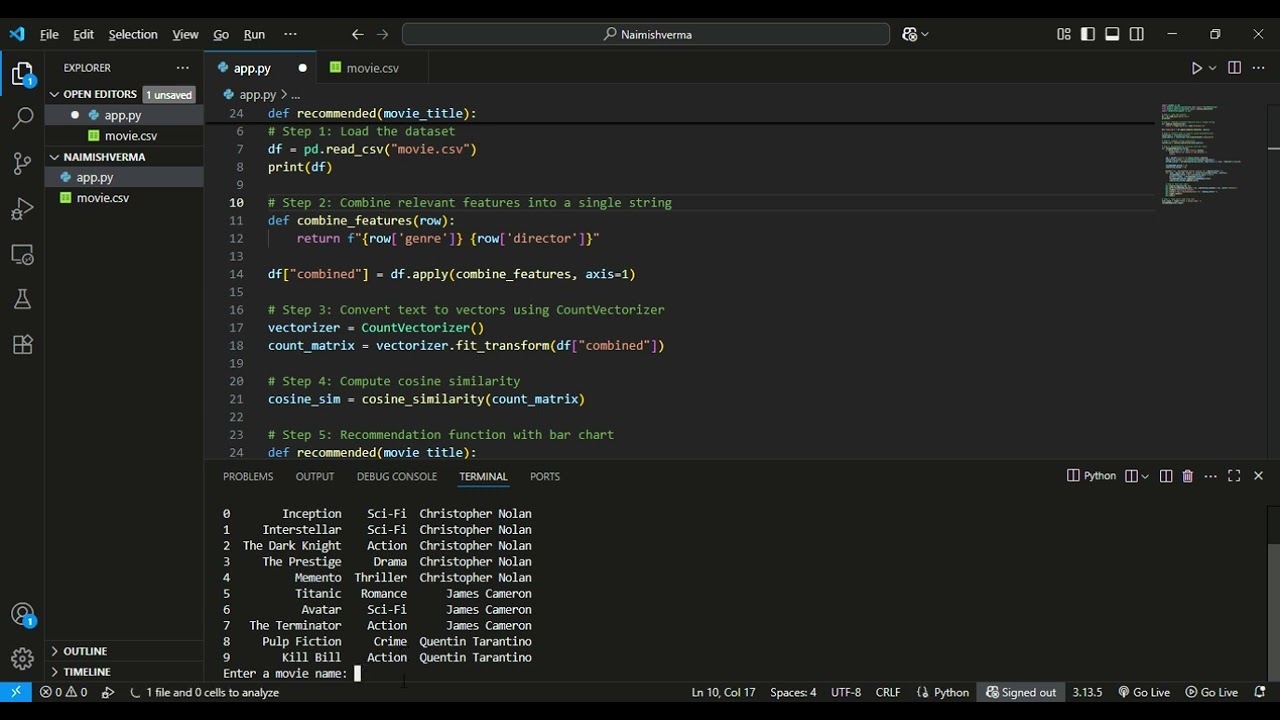The width and height of the screenshot is (1280, 720).
Task: Run the Python file with play button
Action: [x=1196, y=68]
